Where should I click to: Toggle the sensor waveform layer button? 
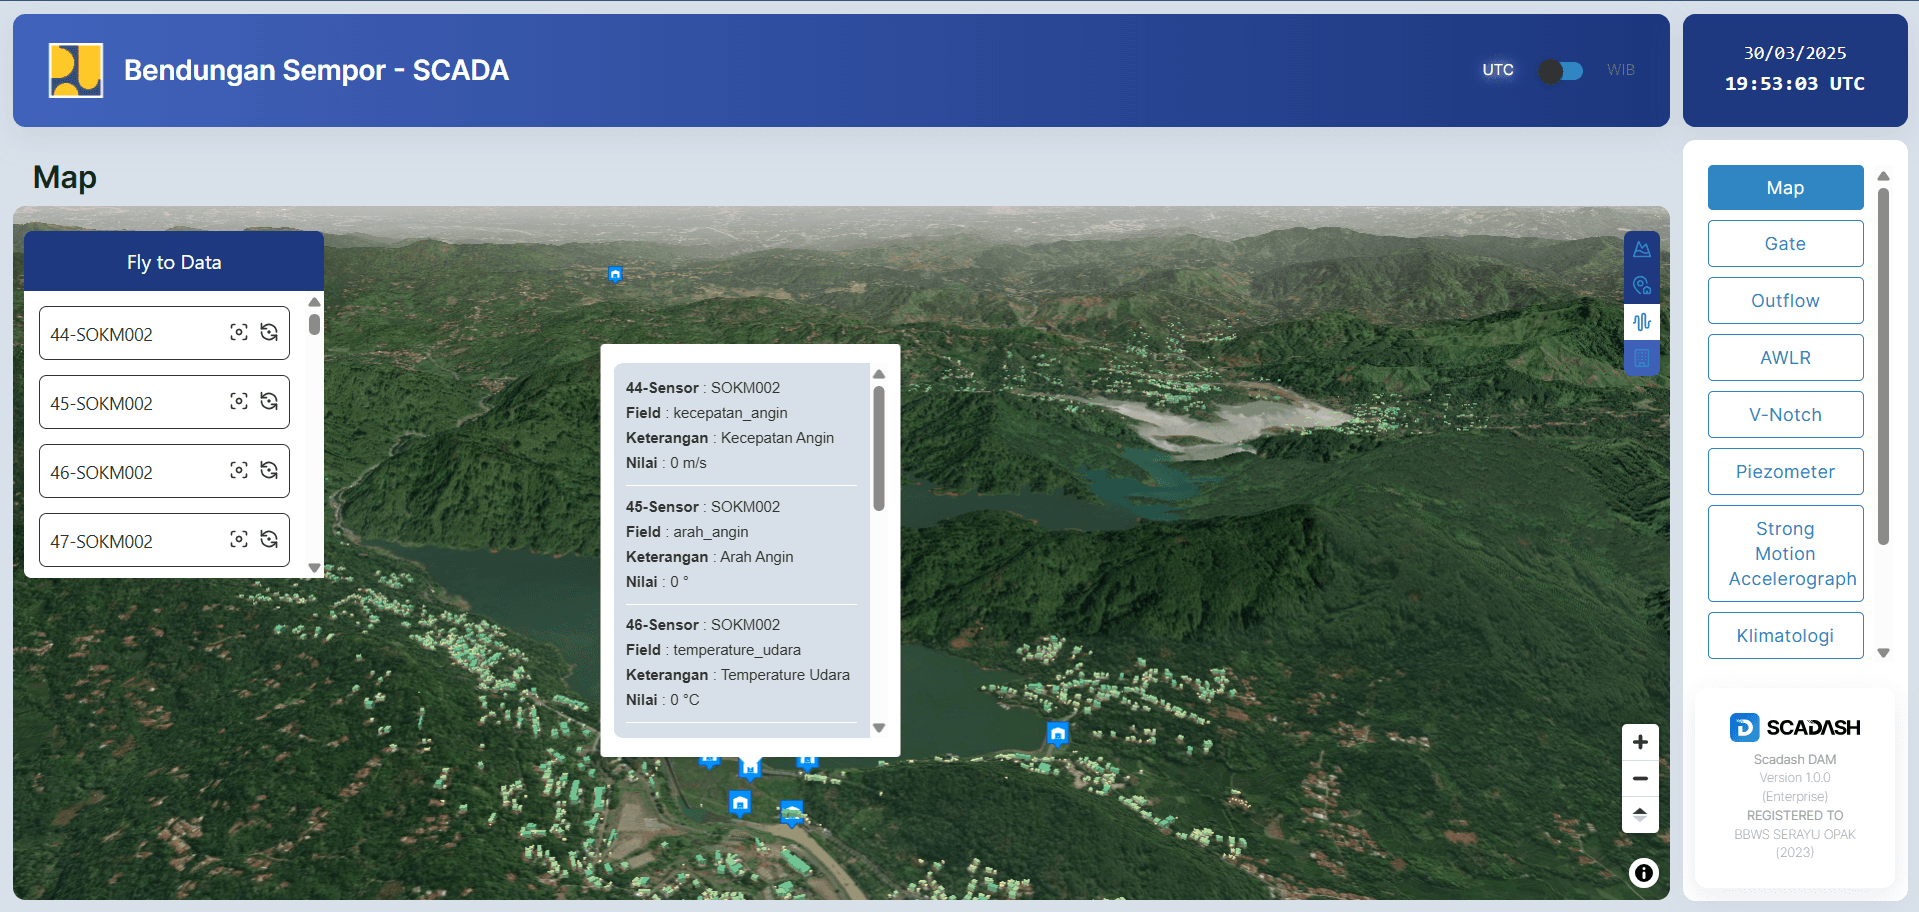click(x=1641, y=322)
